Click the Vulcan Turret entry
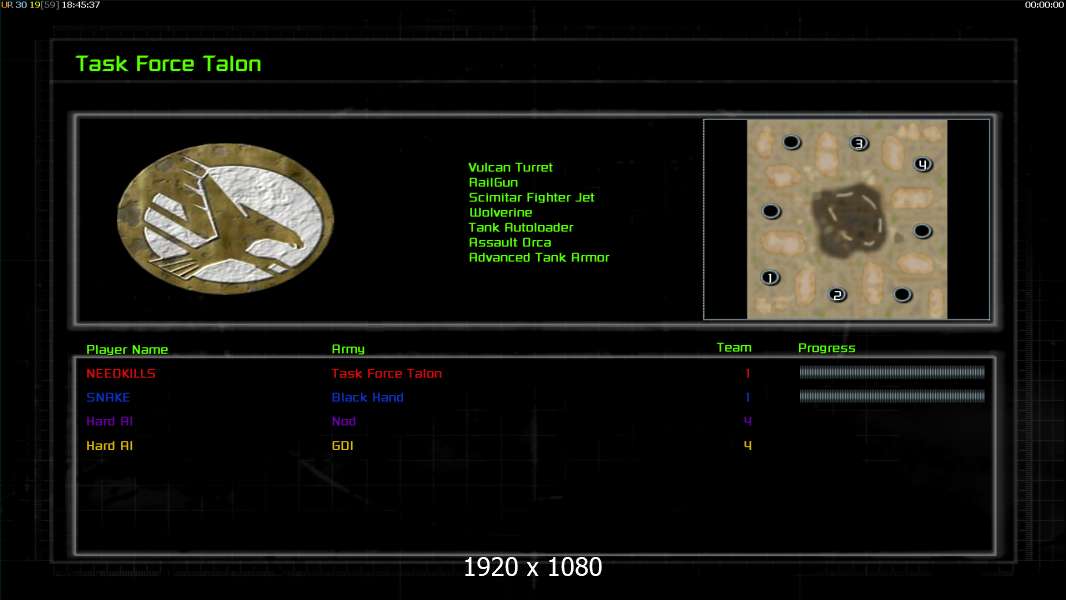 pyautogui.click(x=511, y=167)
